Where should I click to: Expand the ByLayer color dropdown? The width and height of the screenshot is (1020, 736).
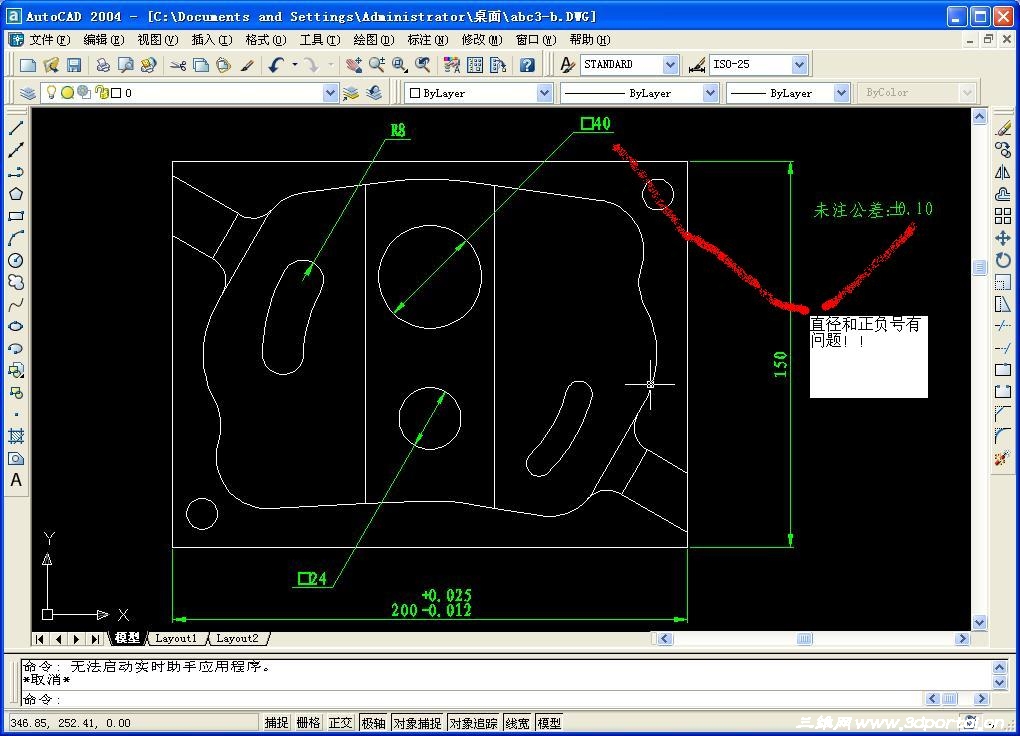tap(544, 93)
